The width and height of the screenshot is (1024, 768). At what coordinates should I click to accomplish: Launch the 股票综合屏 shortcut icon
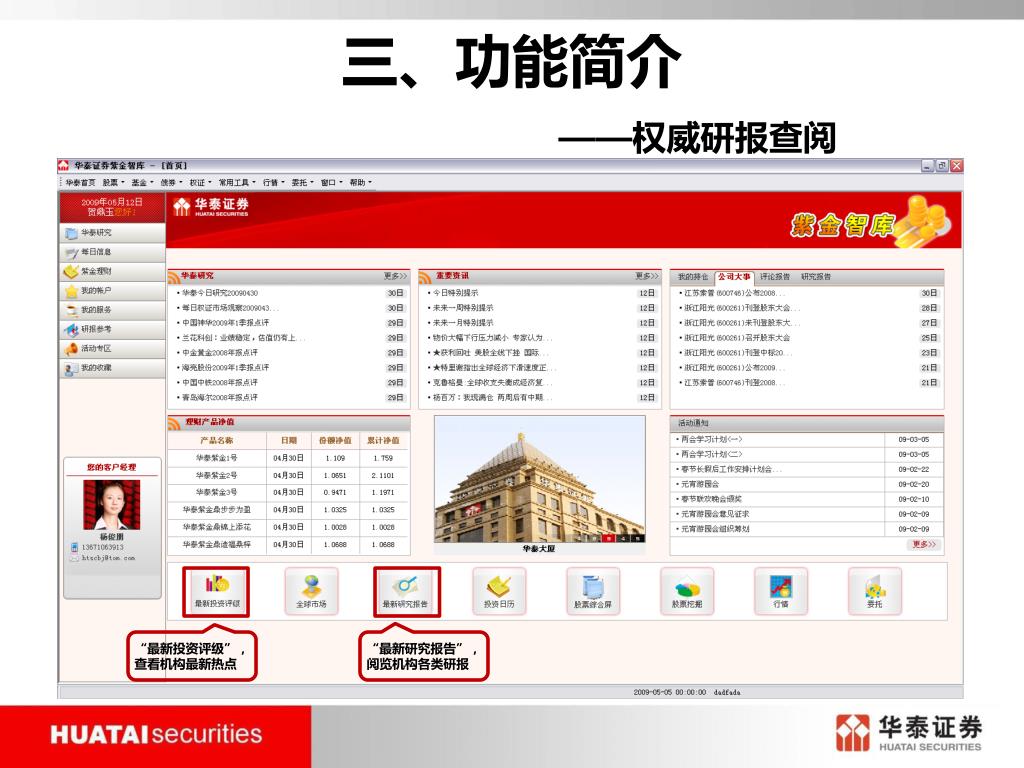tap(592, 592)
